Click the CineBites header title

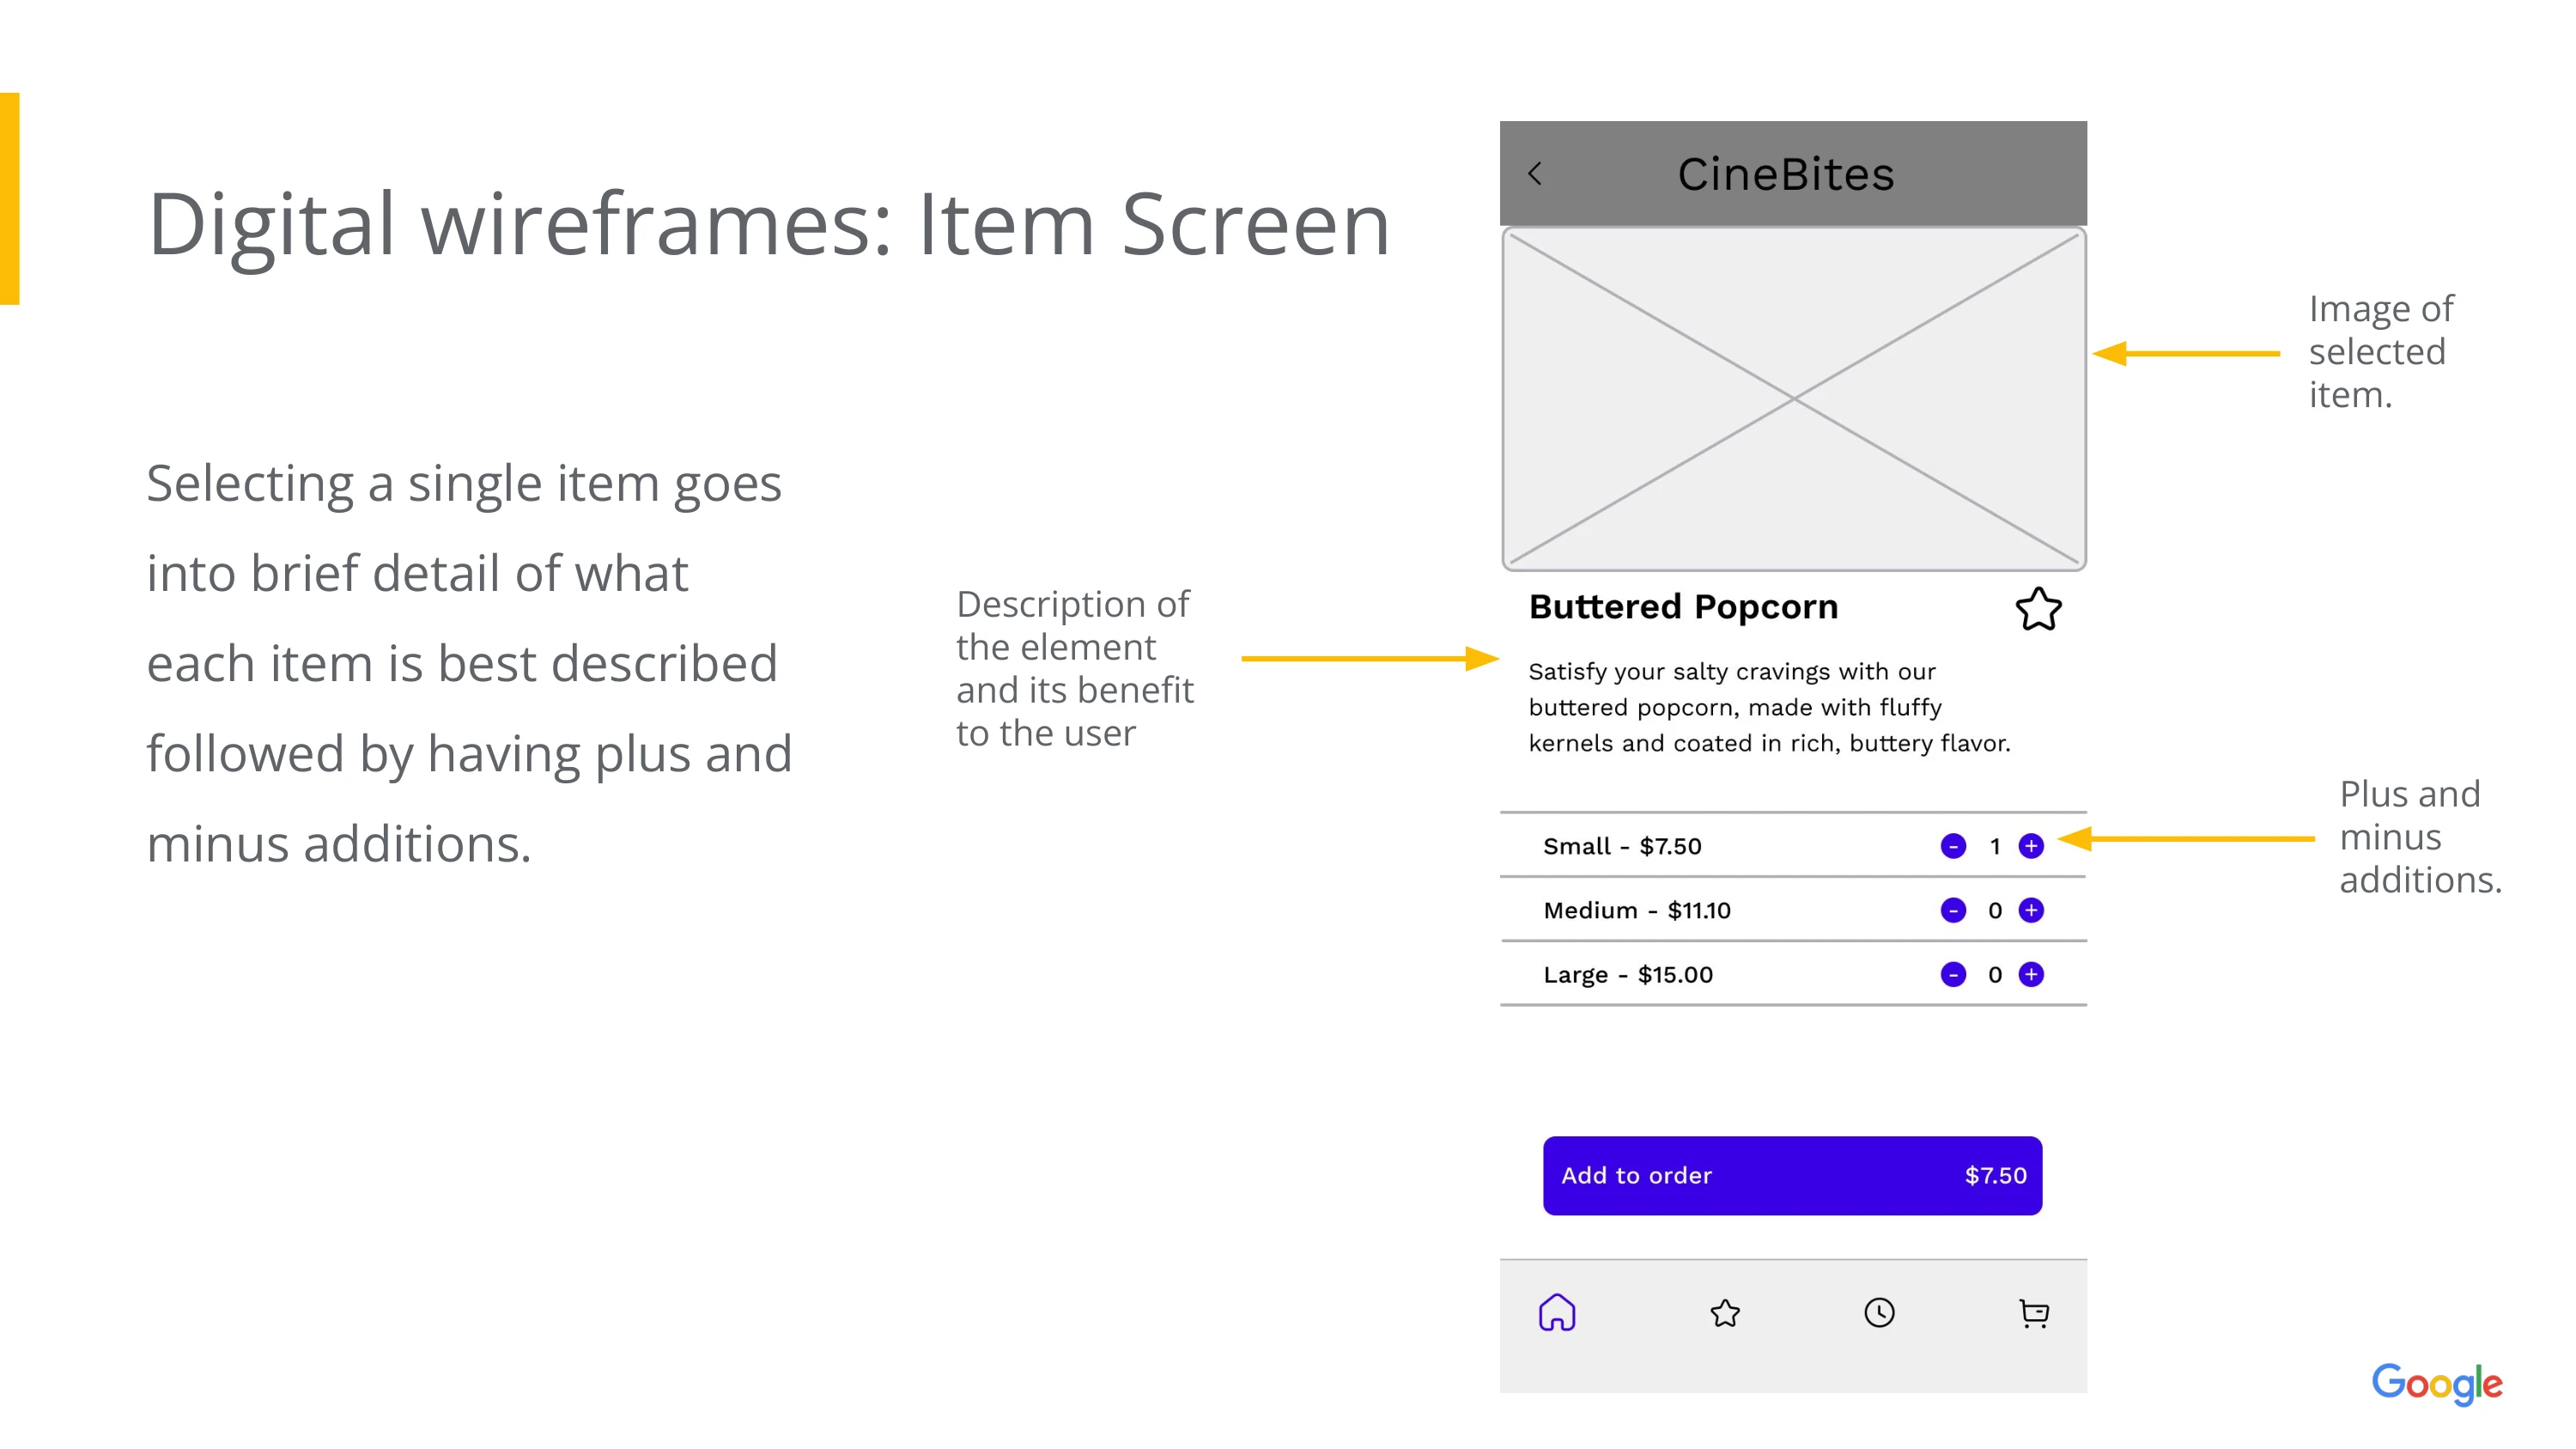point(1785,174)
